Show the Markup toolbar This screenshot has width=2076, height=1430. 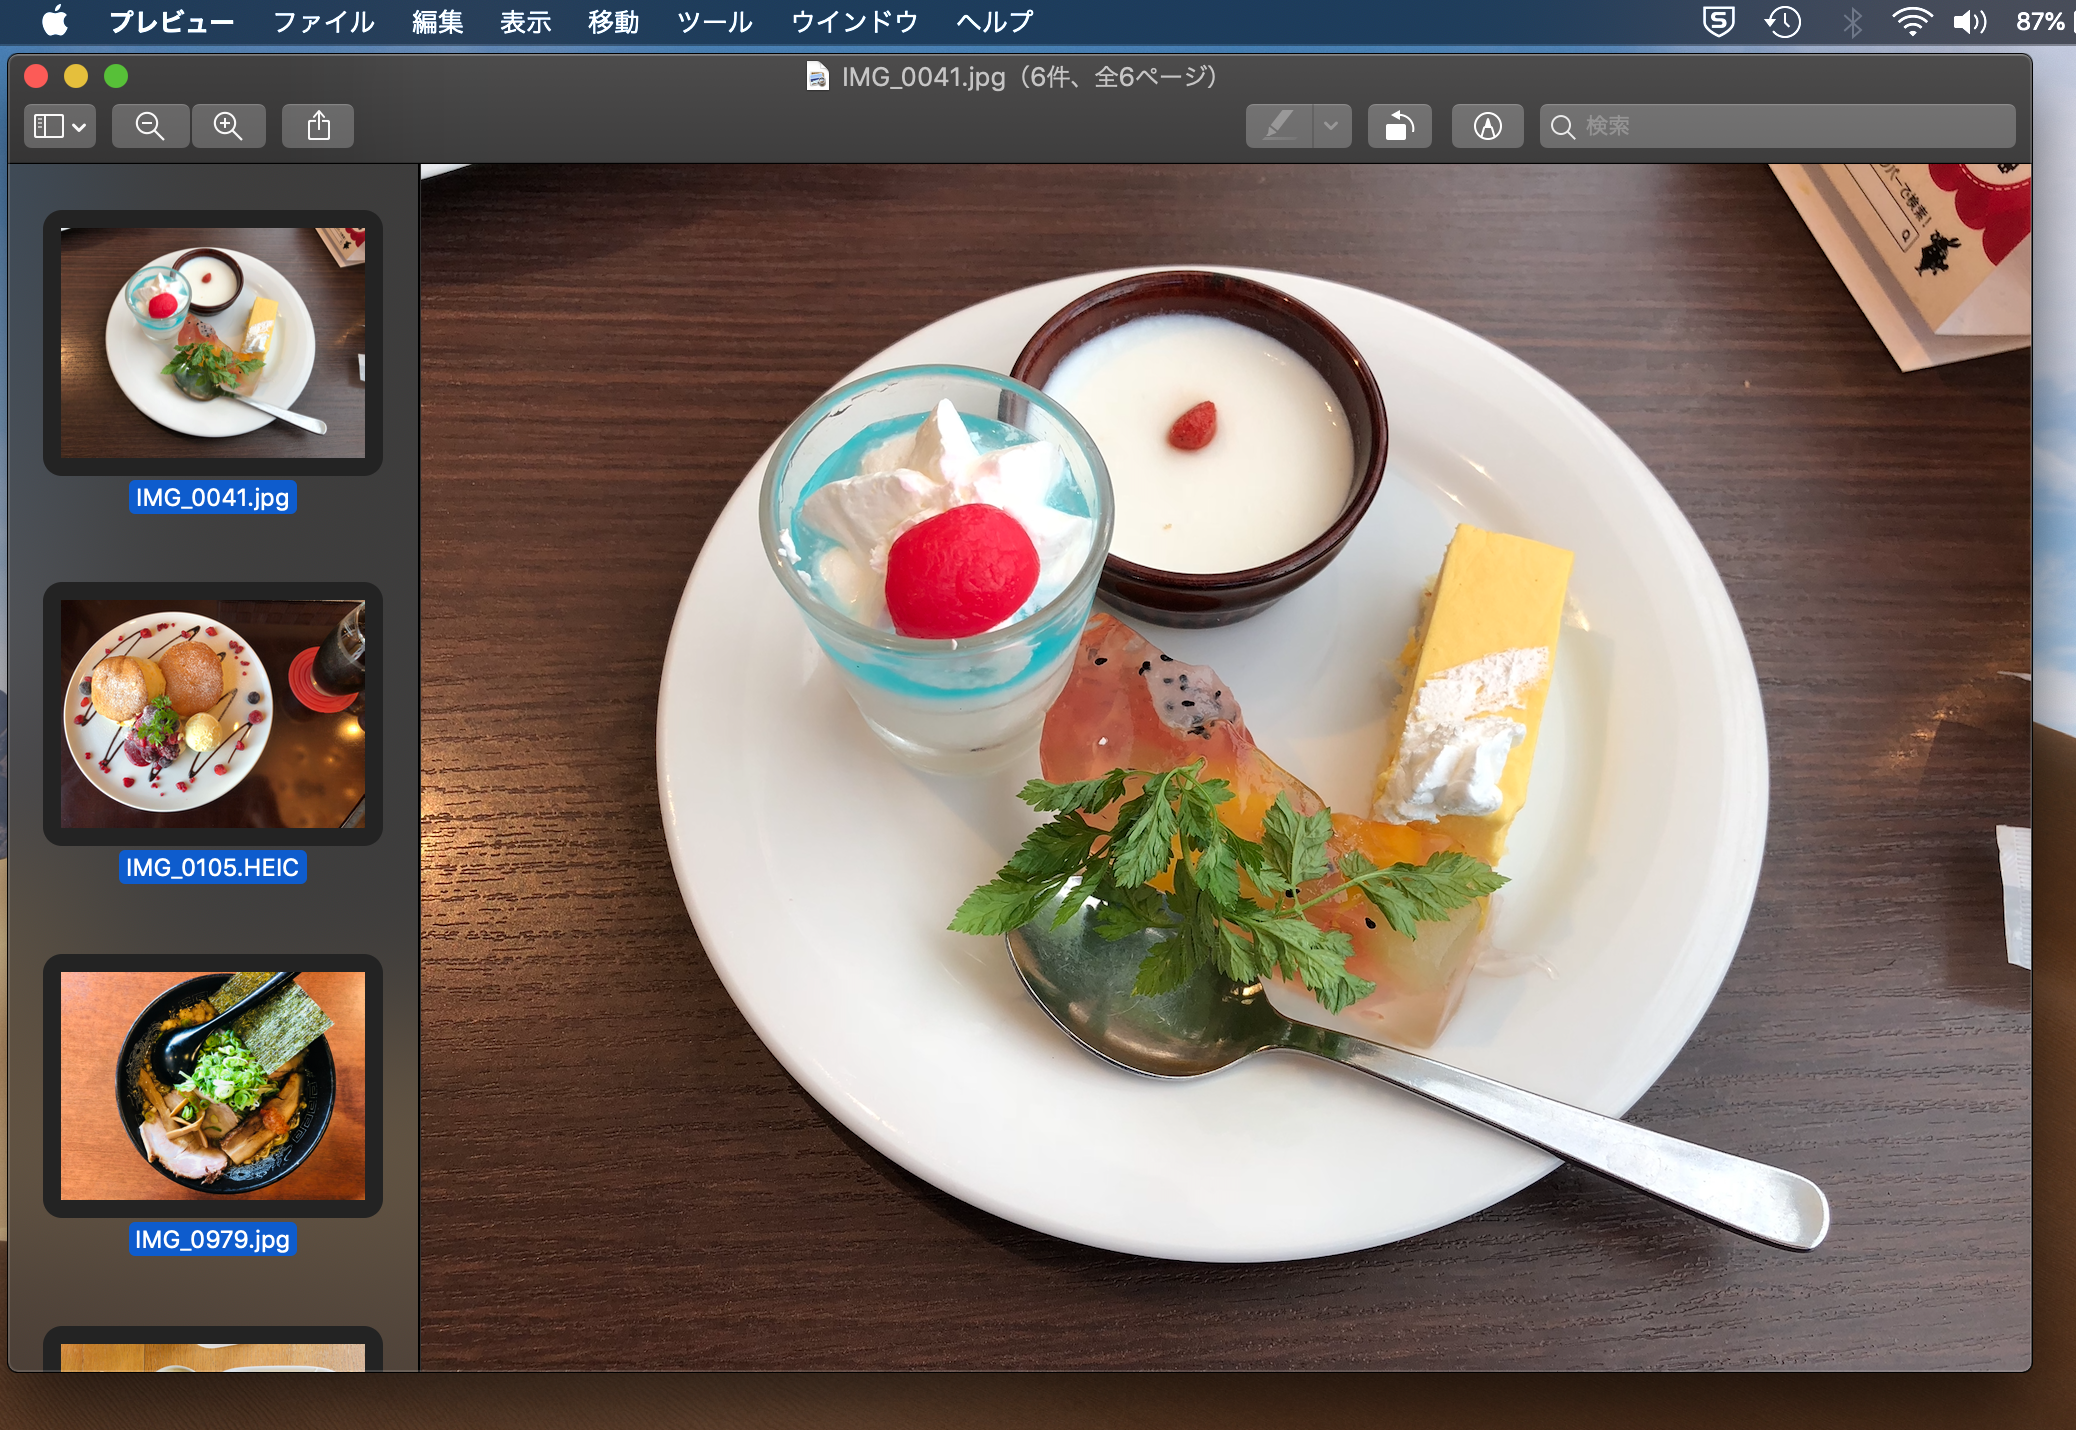[x=1487, y=126]
